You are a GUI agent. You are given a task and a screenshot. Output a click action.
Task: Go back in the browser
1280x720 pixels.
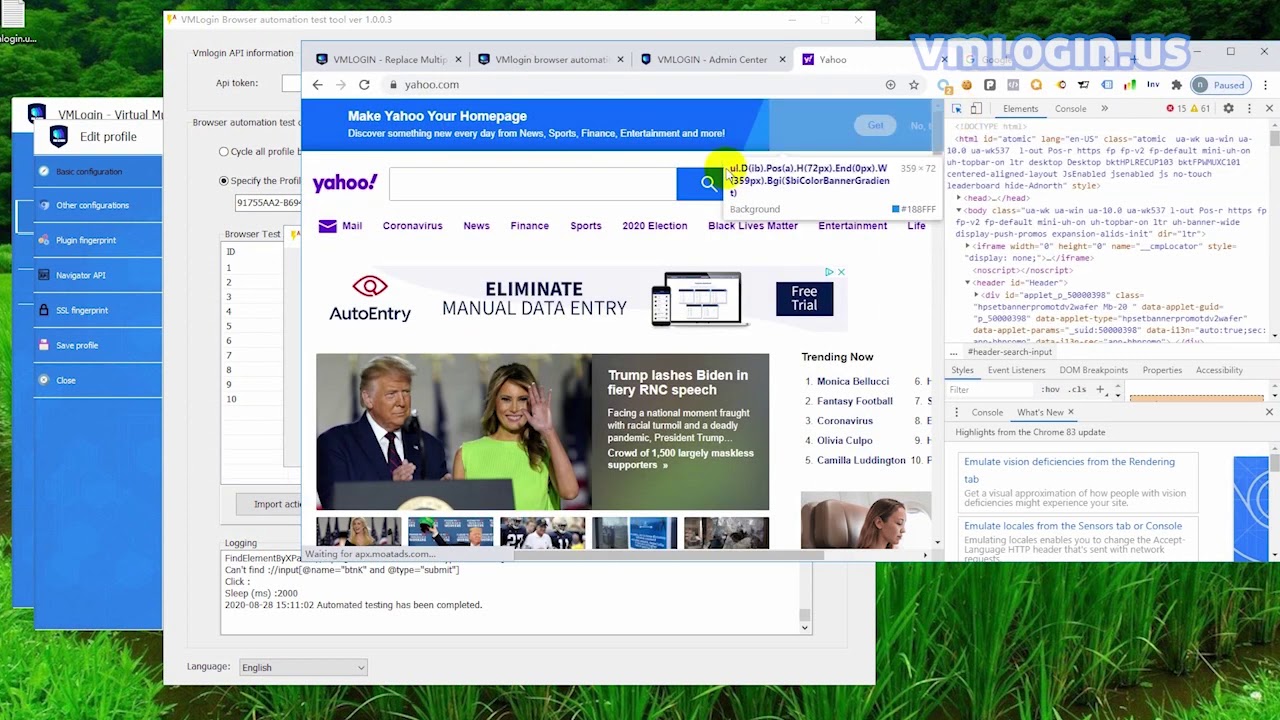coord(318,85)
